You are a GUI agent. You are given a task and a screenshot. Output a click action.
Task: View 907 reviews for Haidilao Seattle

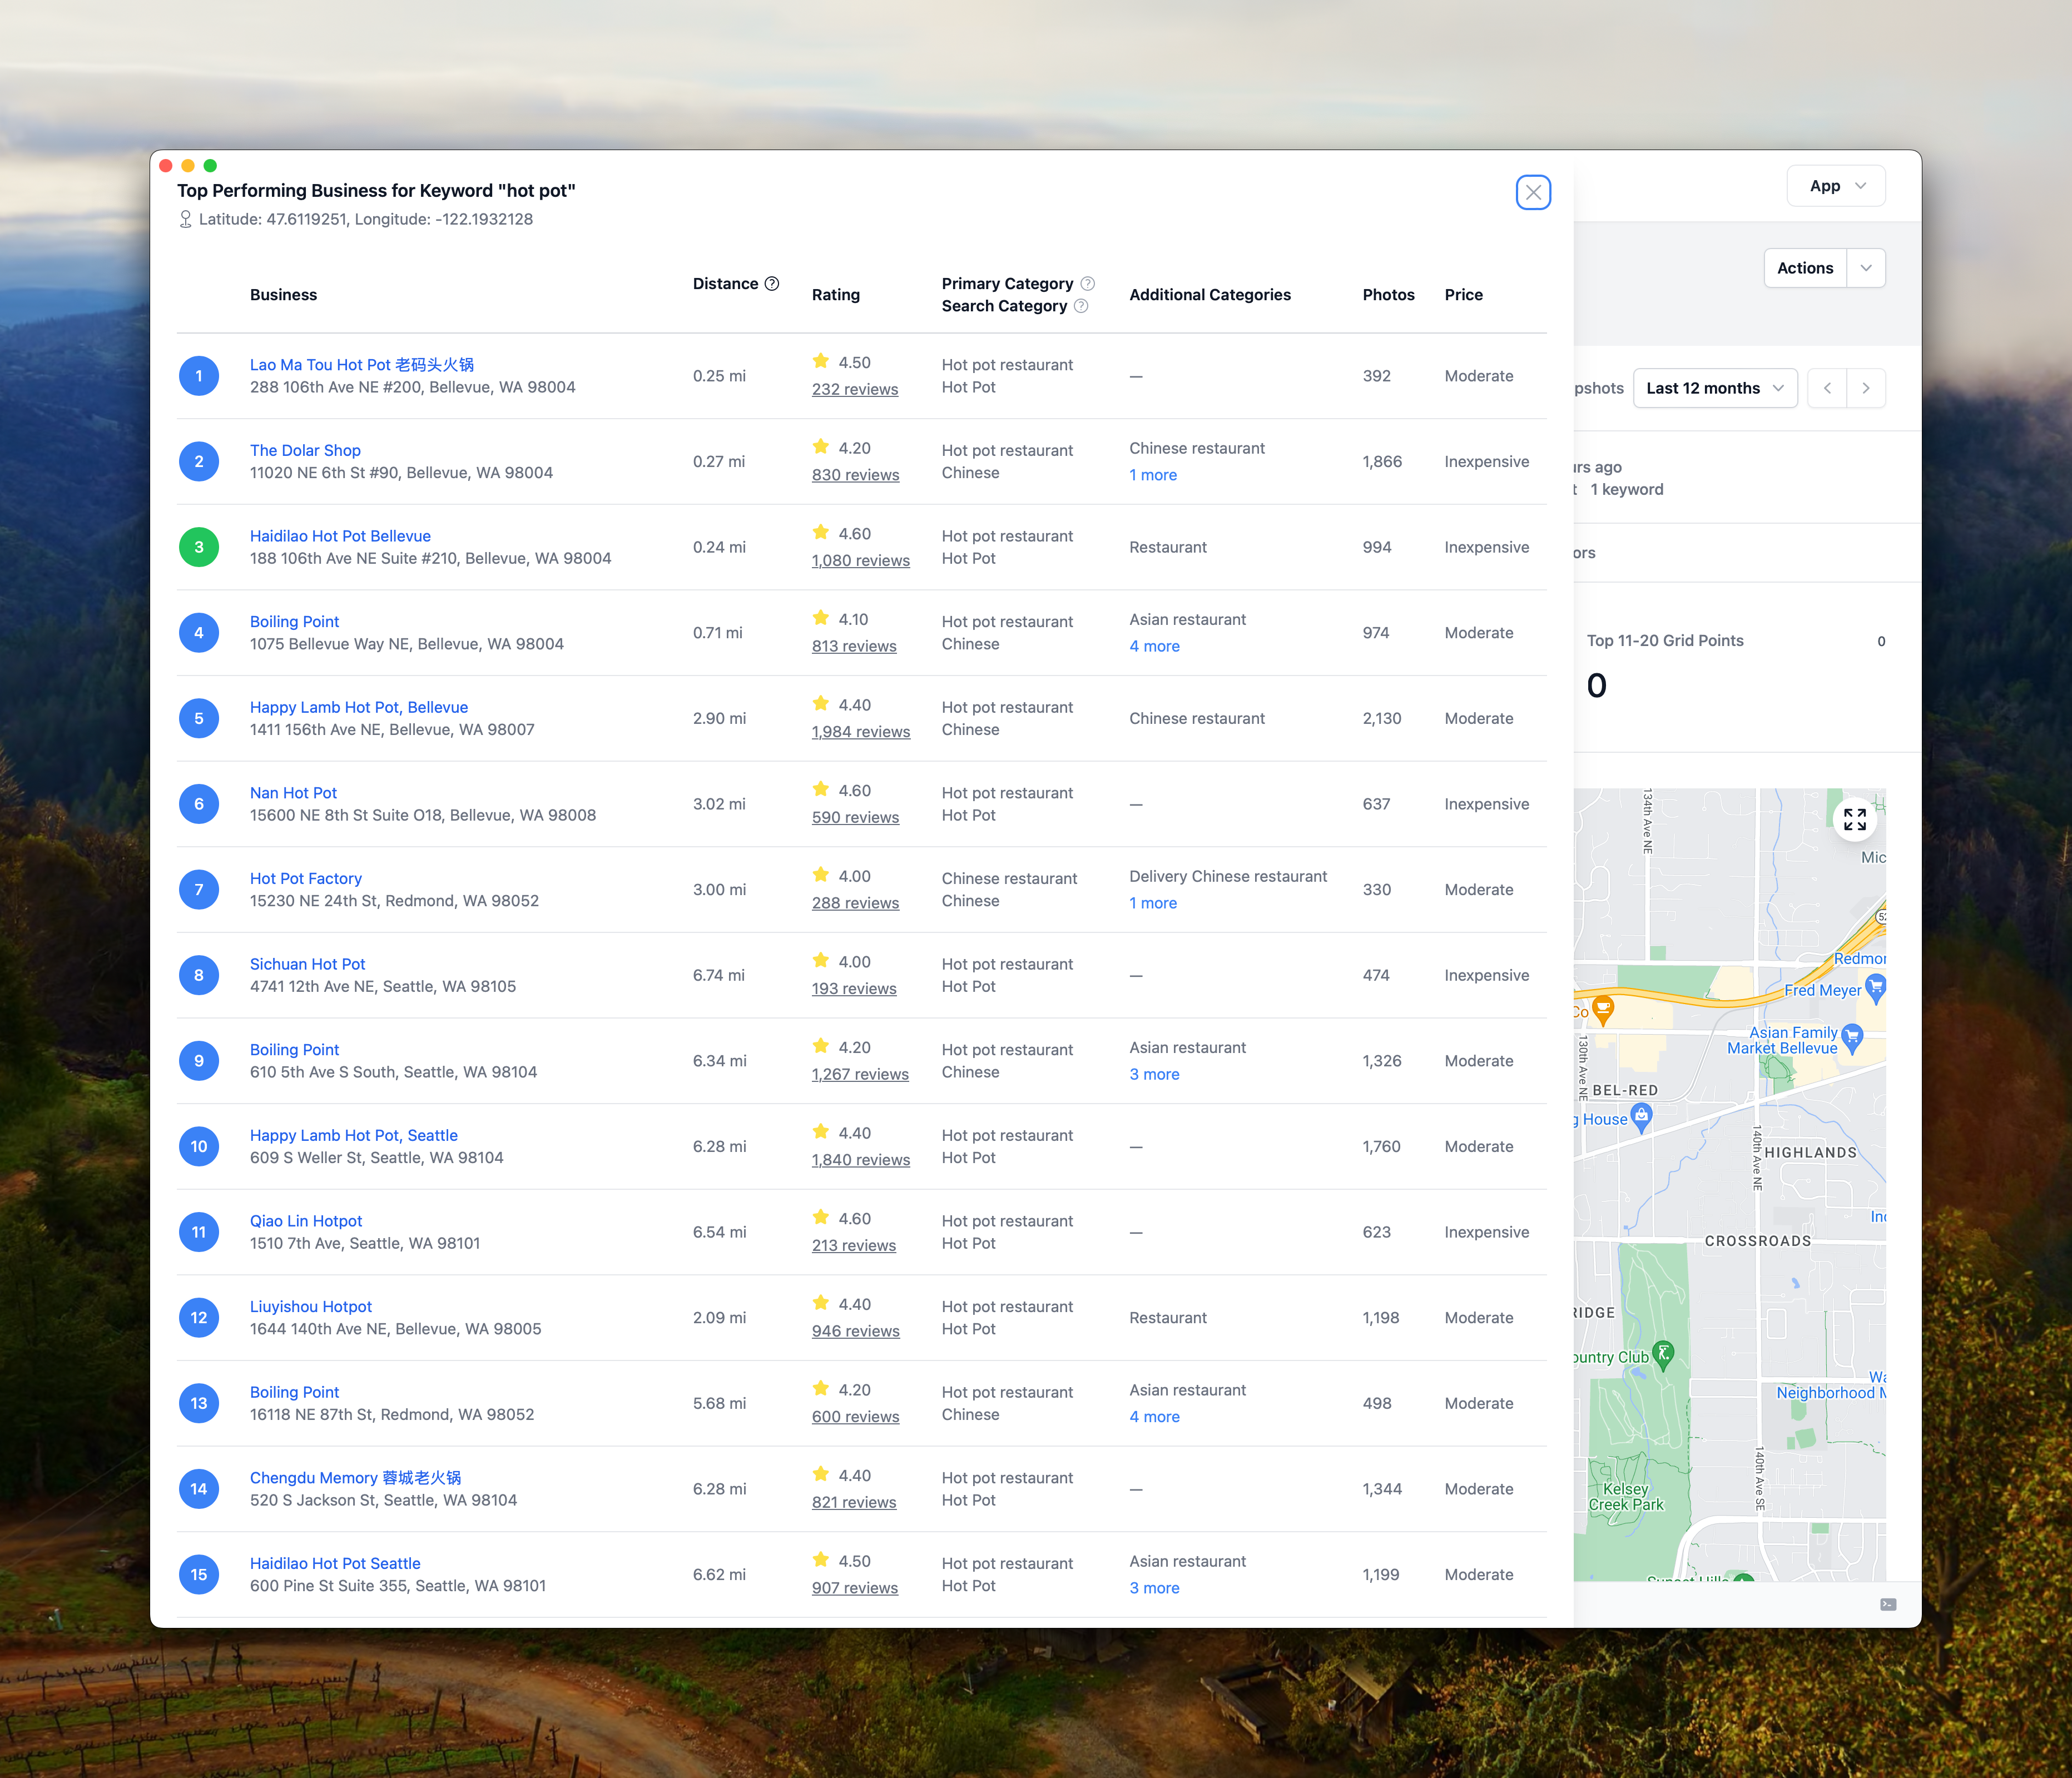click(x=855, y=1588)
